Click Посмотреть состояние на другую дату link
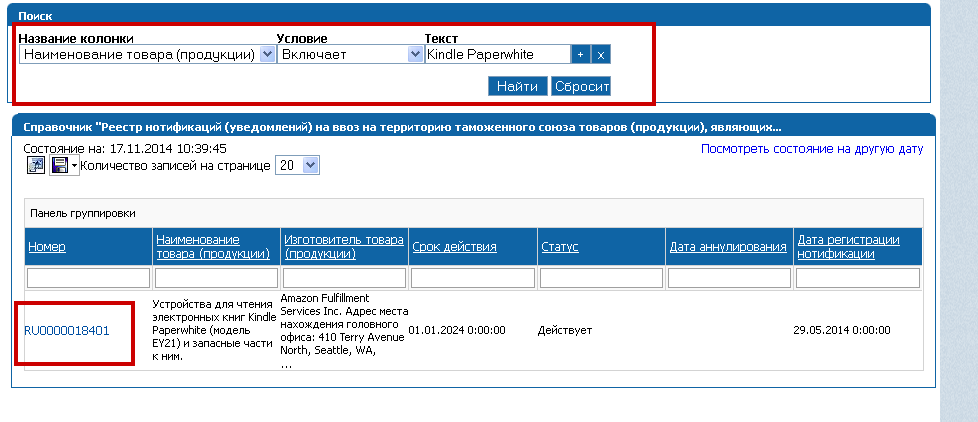 (812, 149)
